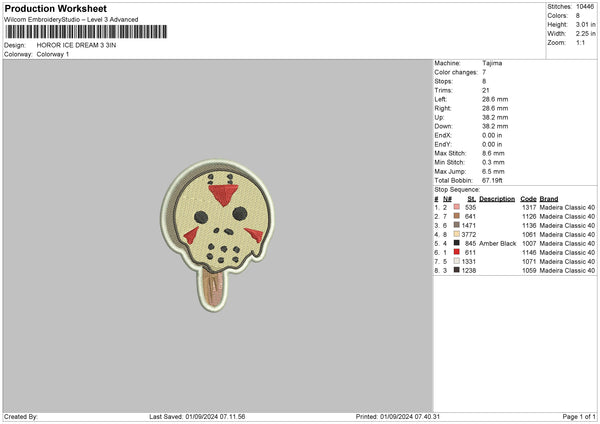Click 'Madeira Classic 40' in the 1059 row
The image size is (600, 424).
tap(567, 271)
